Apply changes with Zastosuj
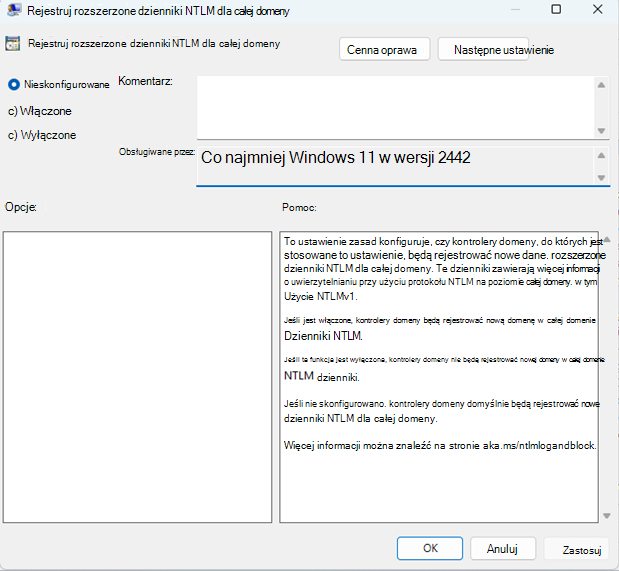The height and width of the screenshot is (571, 619). click(x=577, y=549)
